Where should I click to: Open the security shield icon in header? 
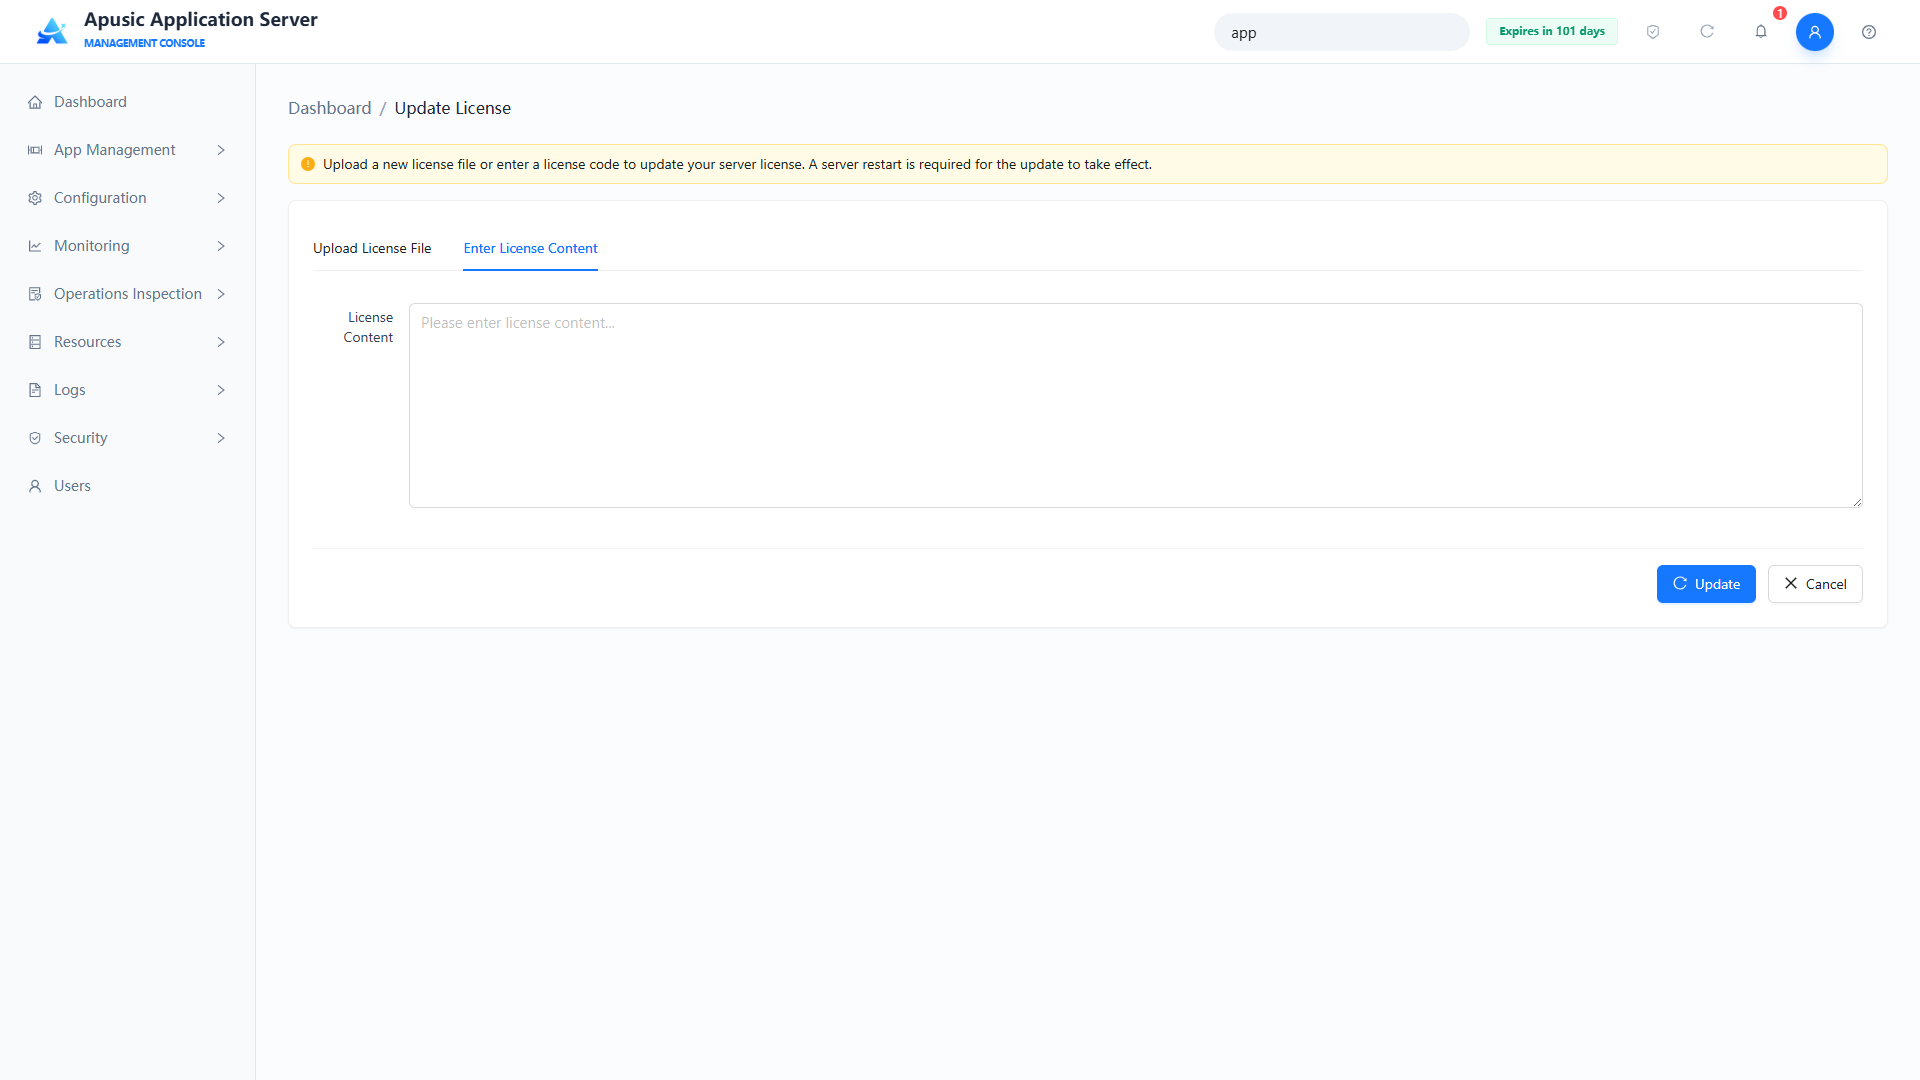point(1653,32)
